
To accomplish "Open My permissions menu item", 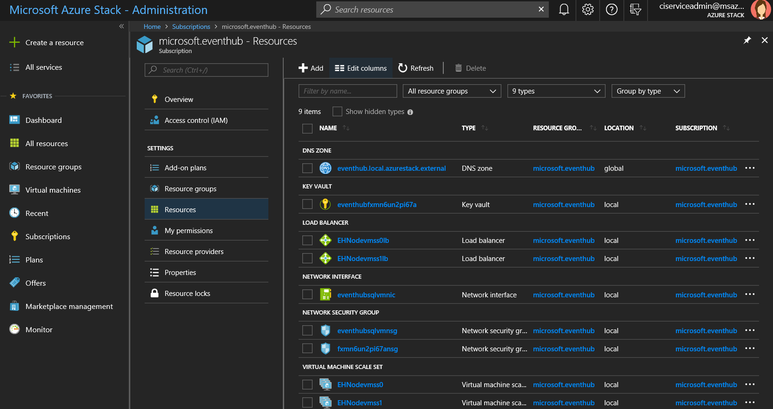I will (x=206, y=231).
